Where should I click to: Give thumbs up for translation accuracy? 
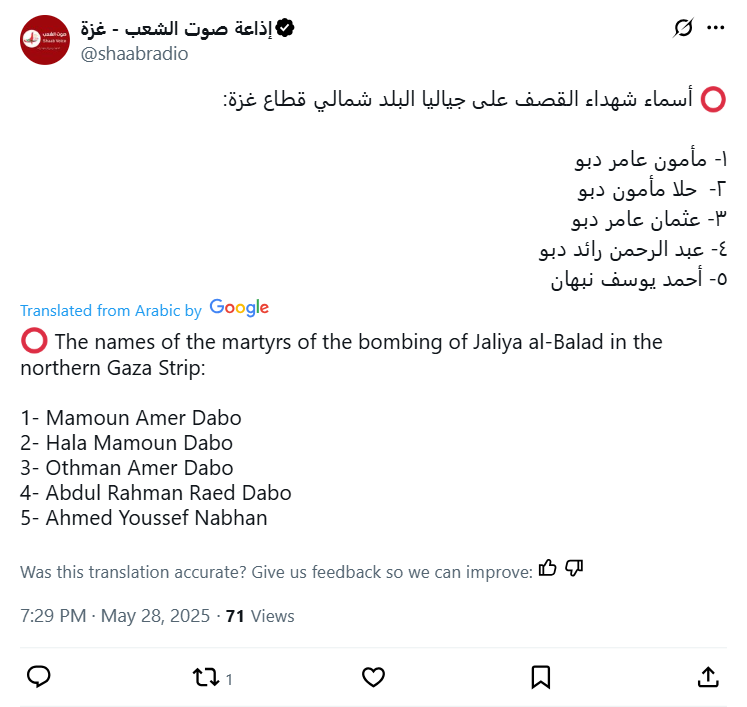click(547, 569)
